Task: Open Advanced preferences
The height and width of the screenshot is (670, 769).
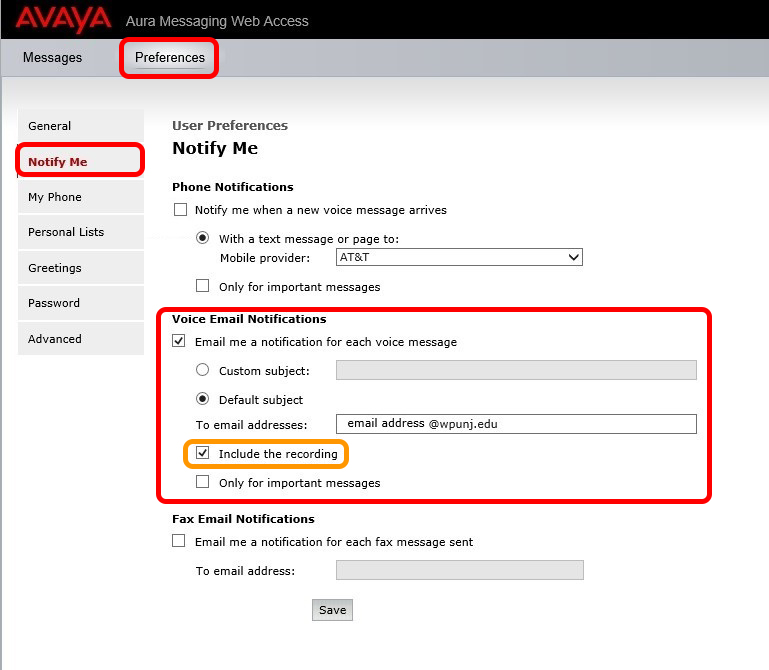Action: pos(55,339)
